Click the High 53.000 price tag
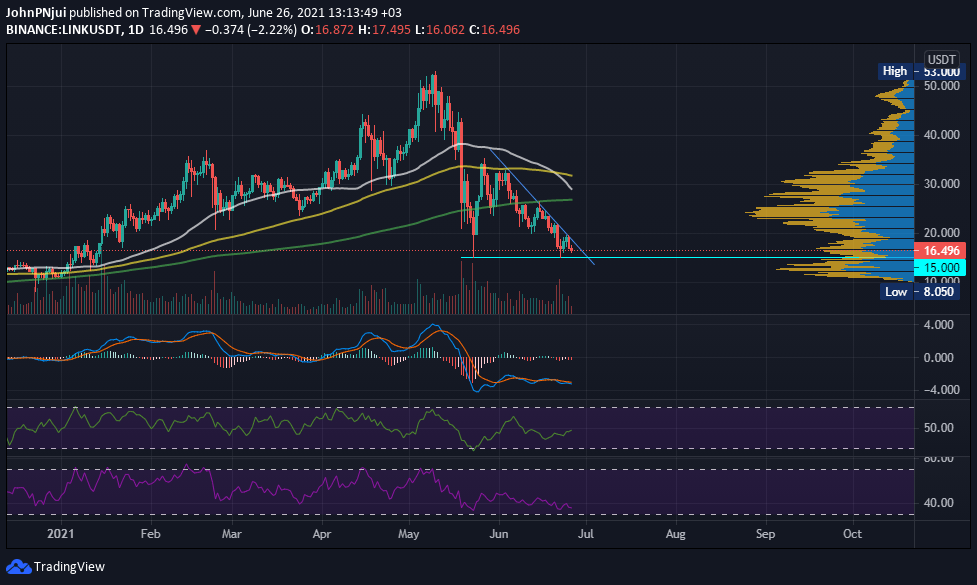977x585 pixels. 912,71
